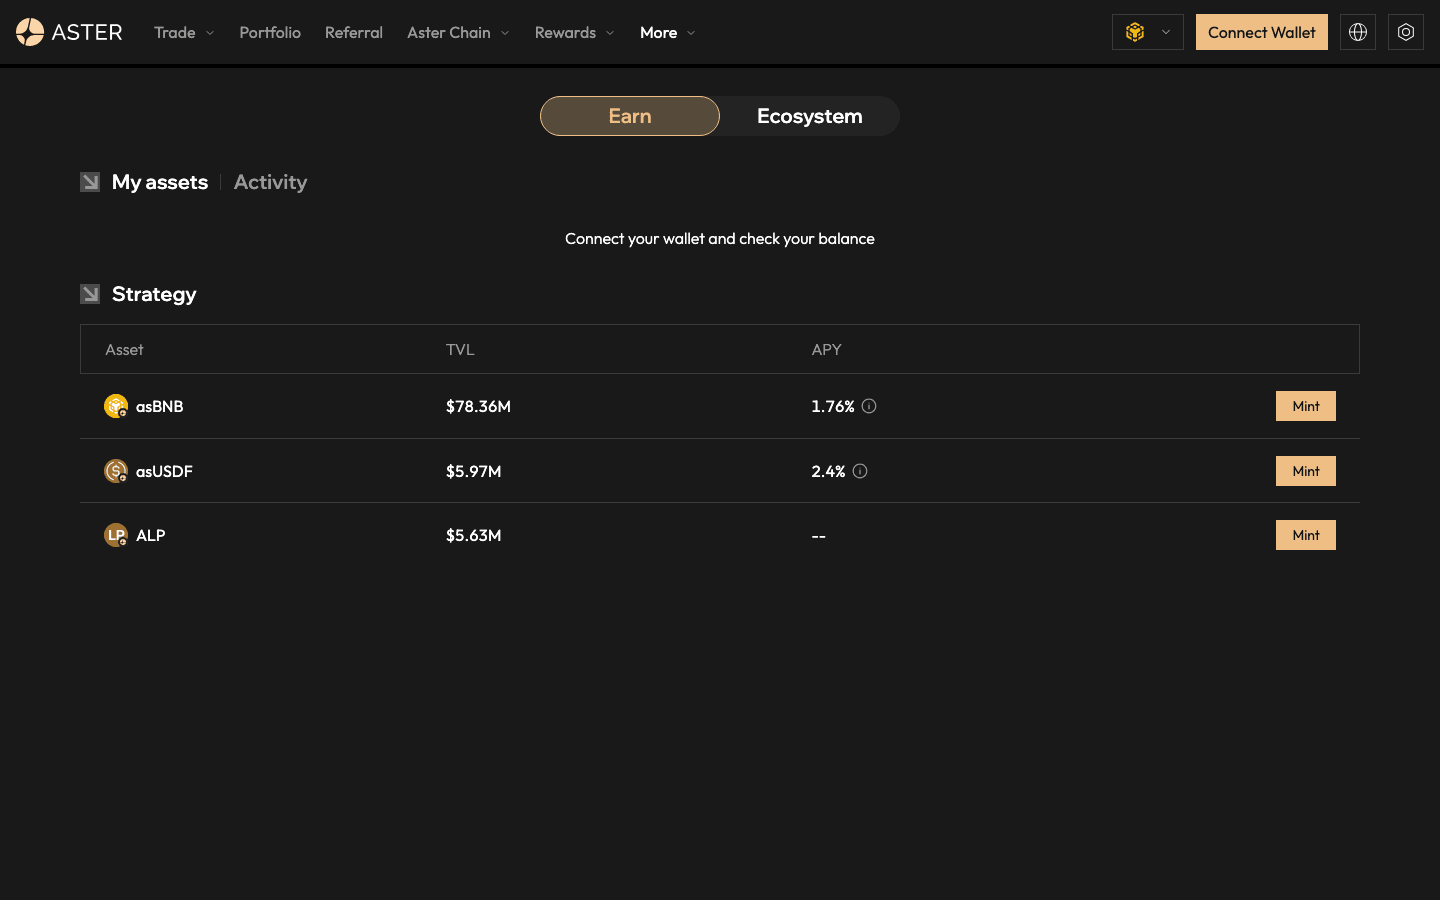Click the asUSDF token icon

click(116, 471)
